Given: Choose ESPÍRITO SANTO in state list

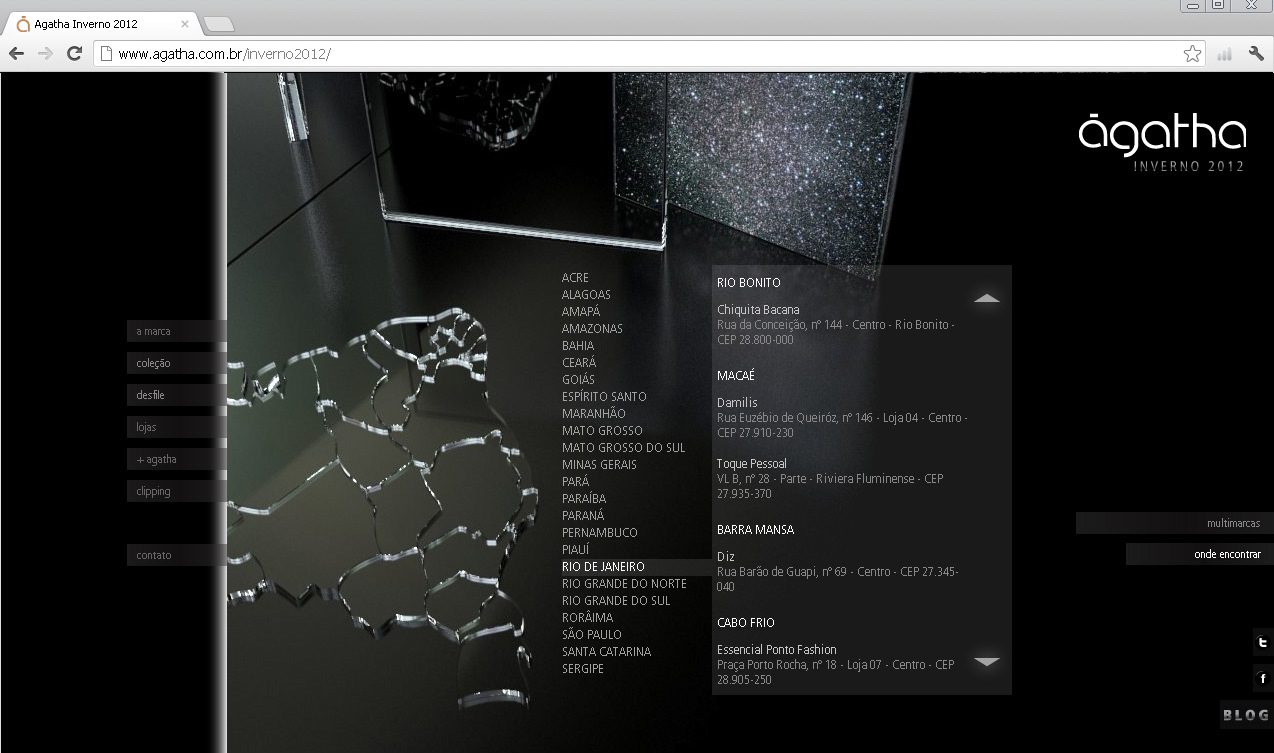Looking at the screenshot, I should click(x=604, y=397).
